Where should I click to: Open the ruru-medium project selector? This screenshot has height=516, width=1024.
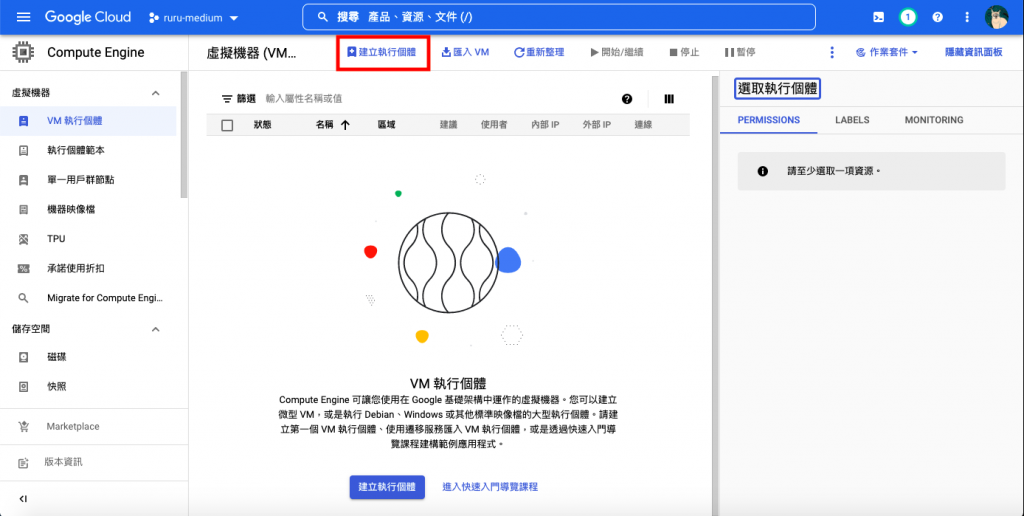click(193, 18)
